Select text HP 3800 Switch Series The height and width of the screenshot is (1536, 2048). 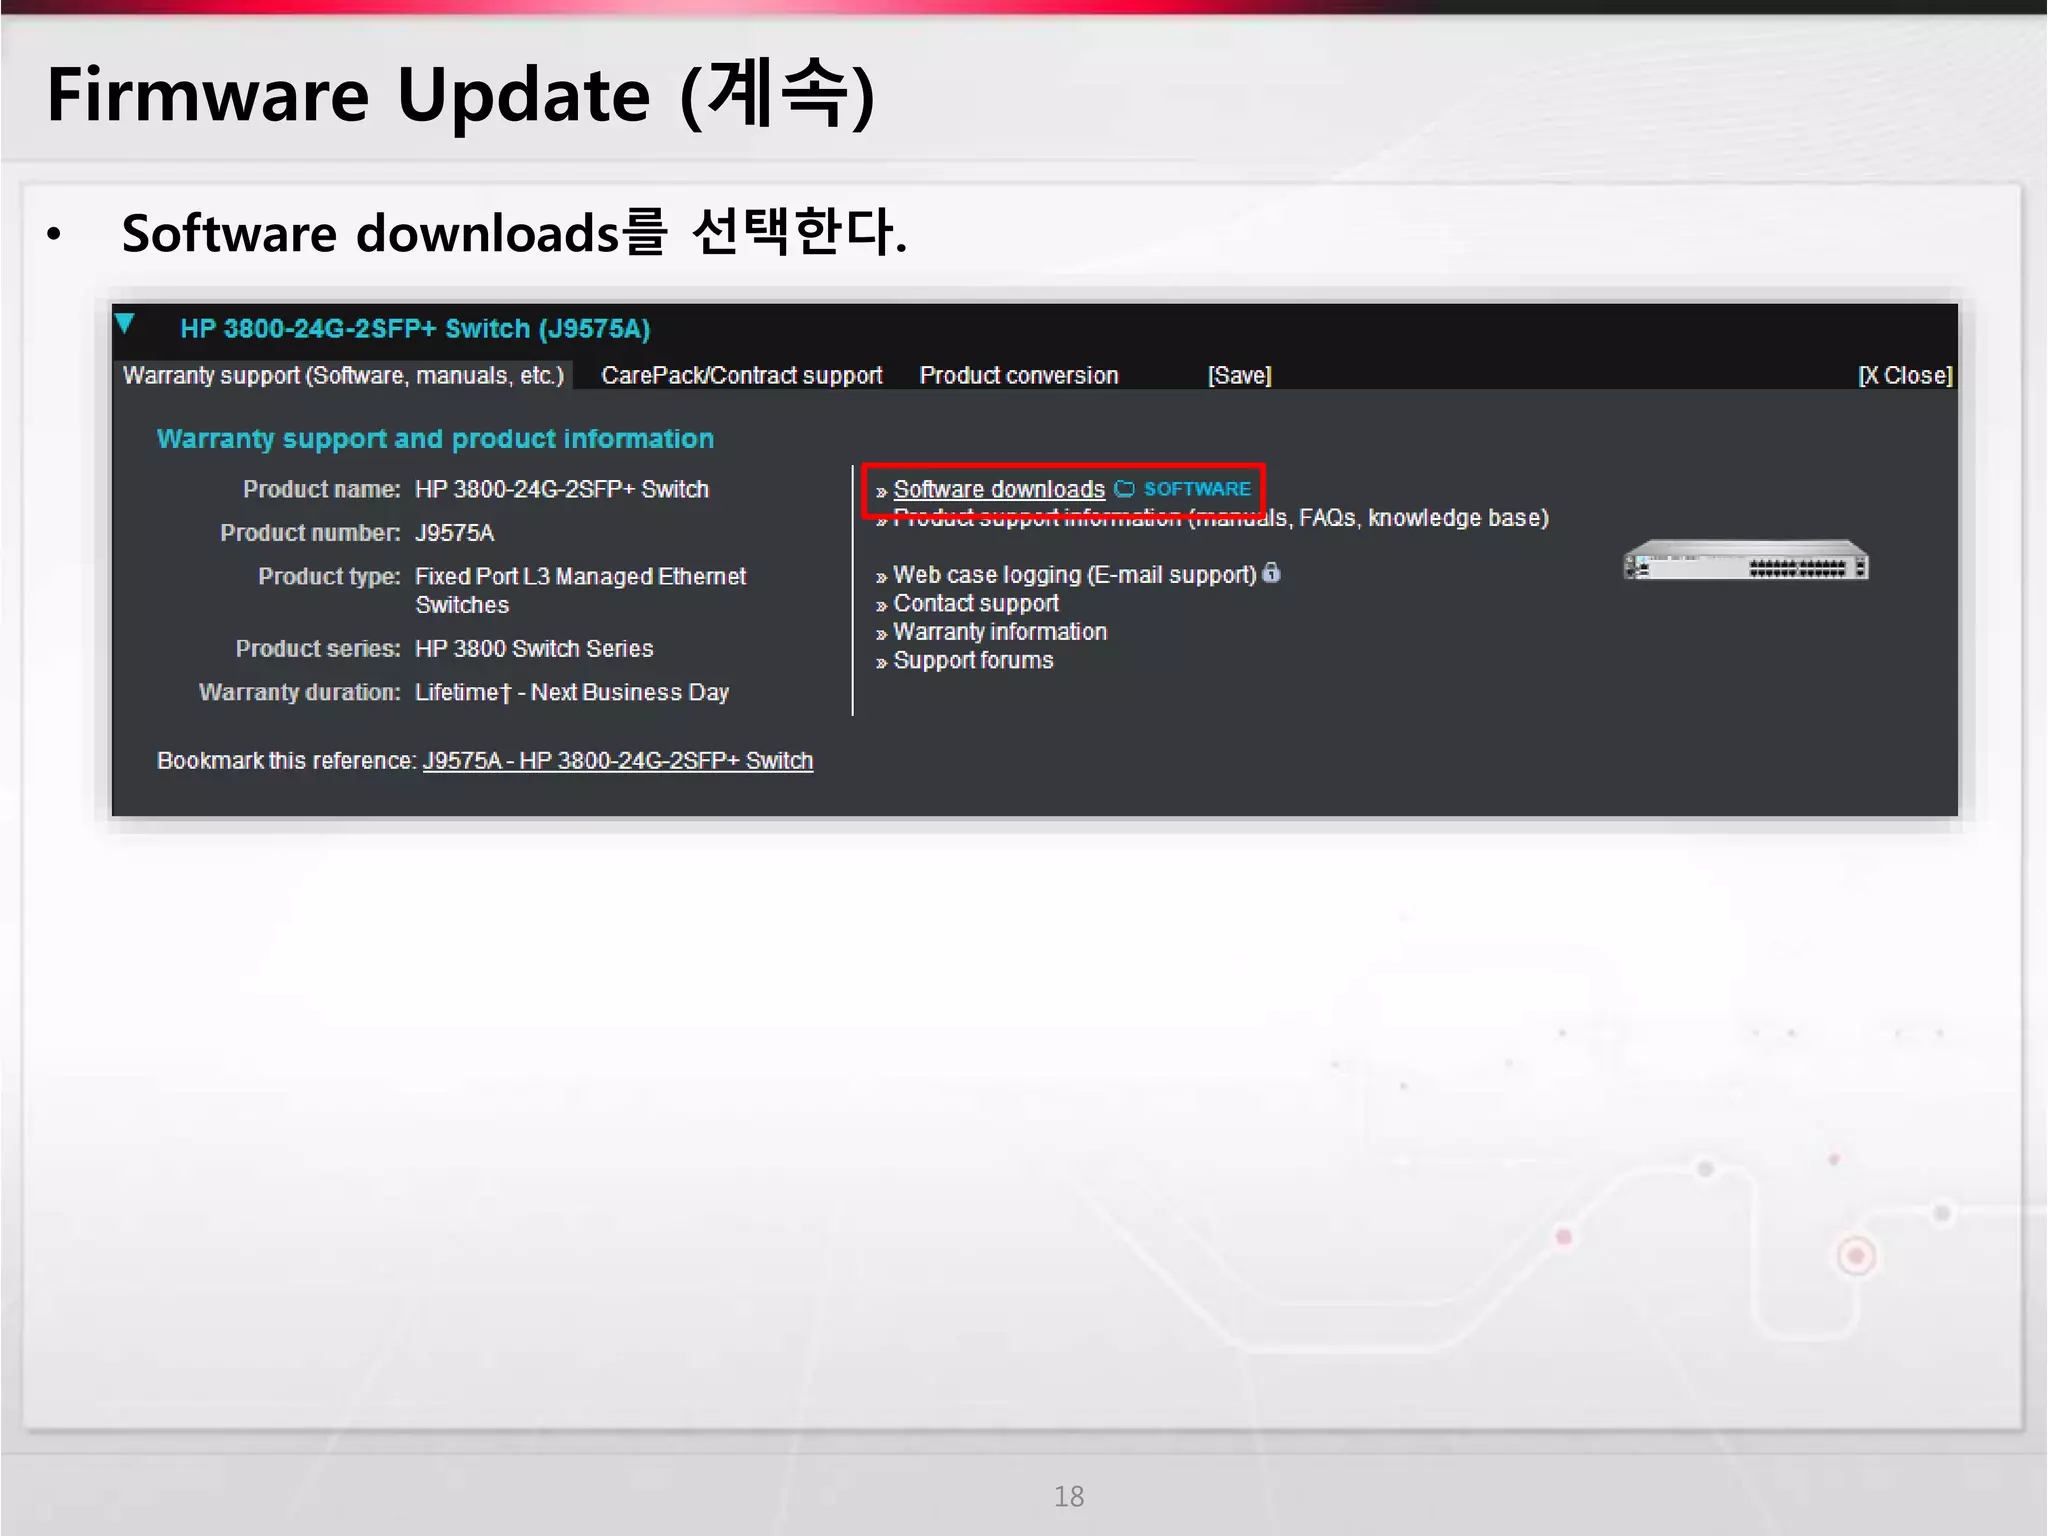534,649
